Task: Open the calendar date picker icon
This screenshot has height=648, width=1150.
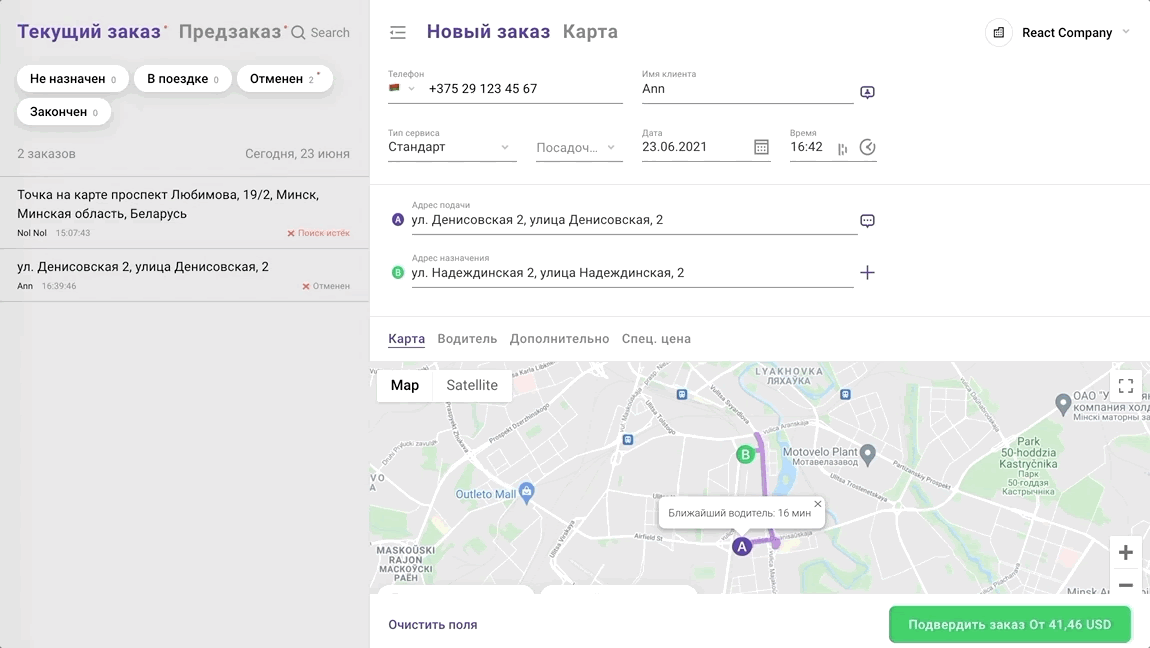Action: click(761, 147)
